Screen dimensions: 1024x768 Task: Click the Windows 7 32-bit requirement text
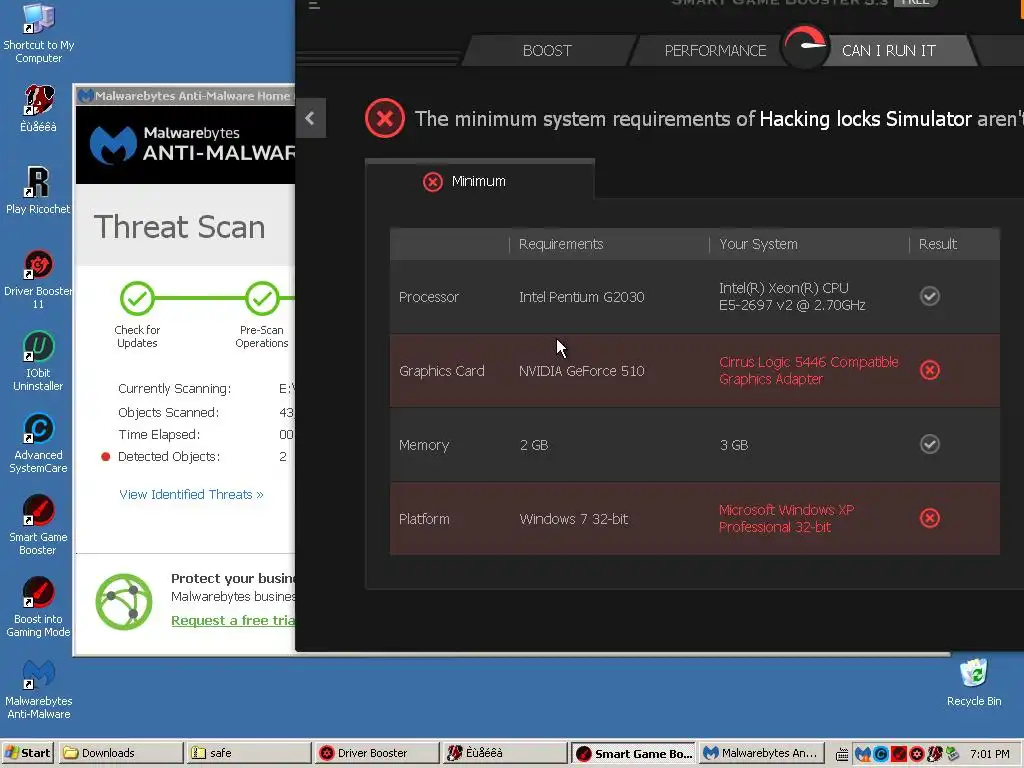point(573,519)
